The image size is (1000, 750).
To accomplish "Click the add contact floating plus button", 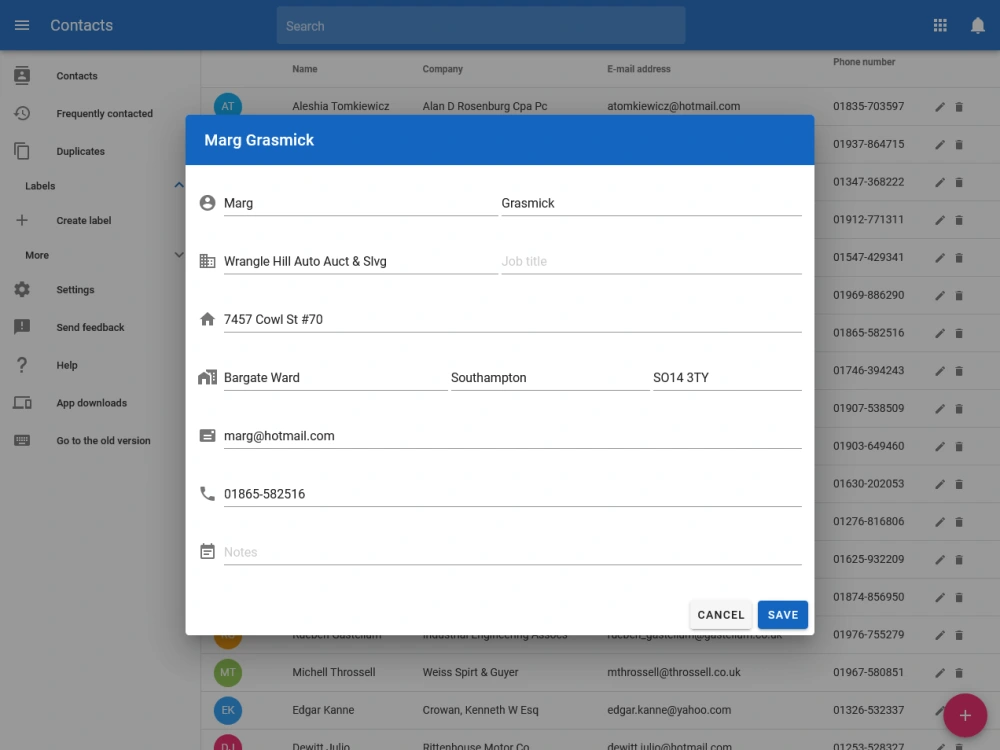I will tap(965, 716).
